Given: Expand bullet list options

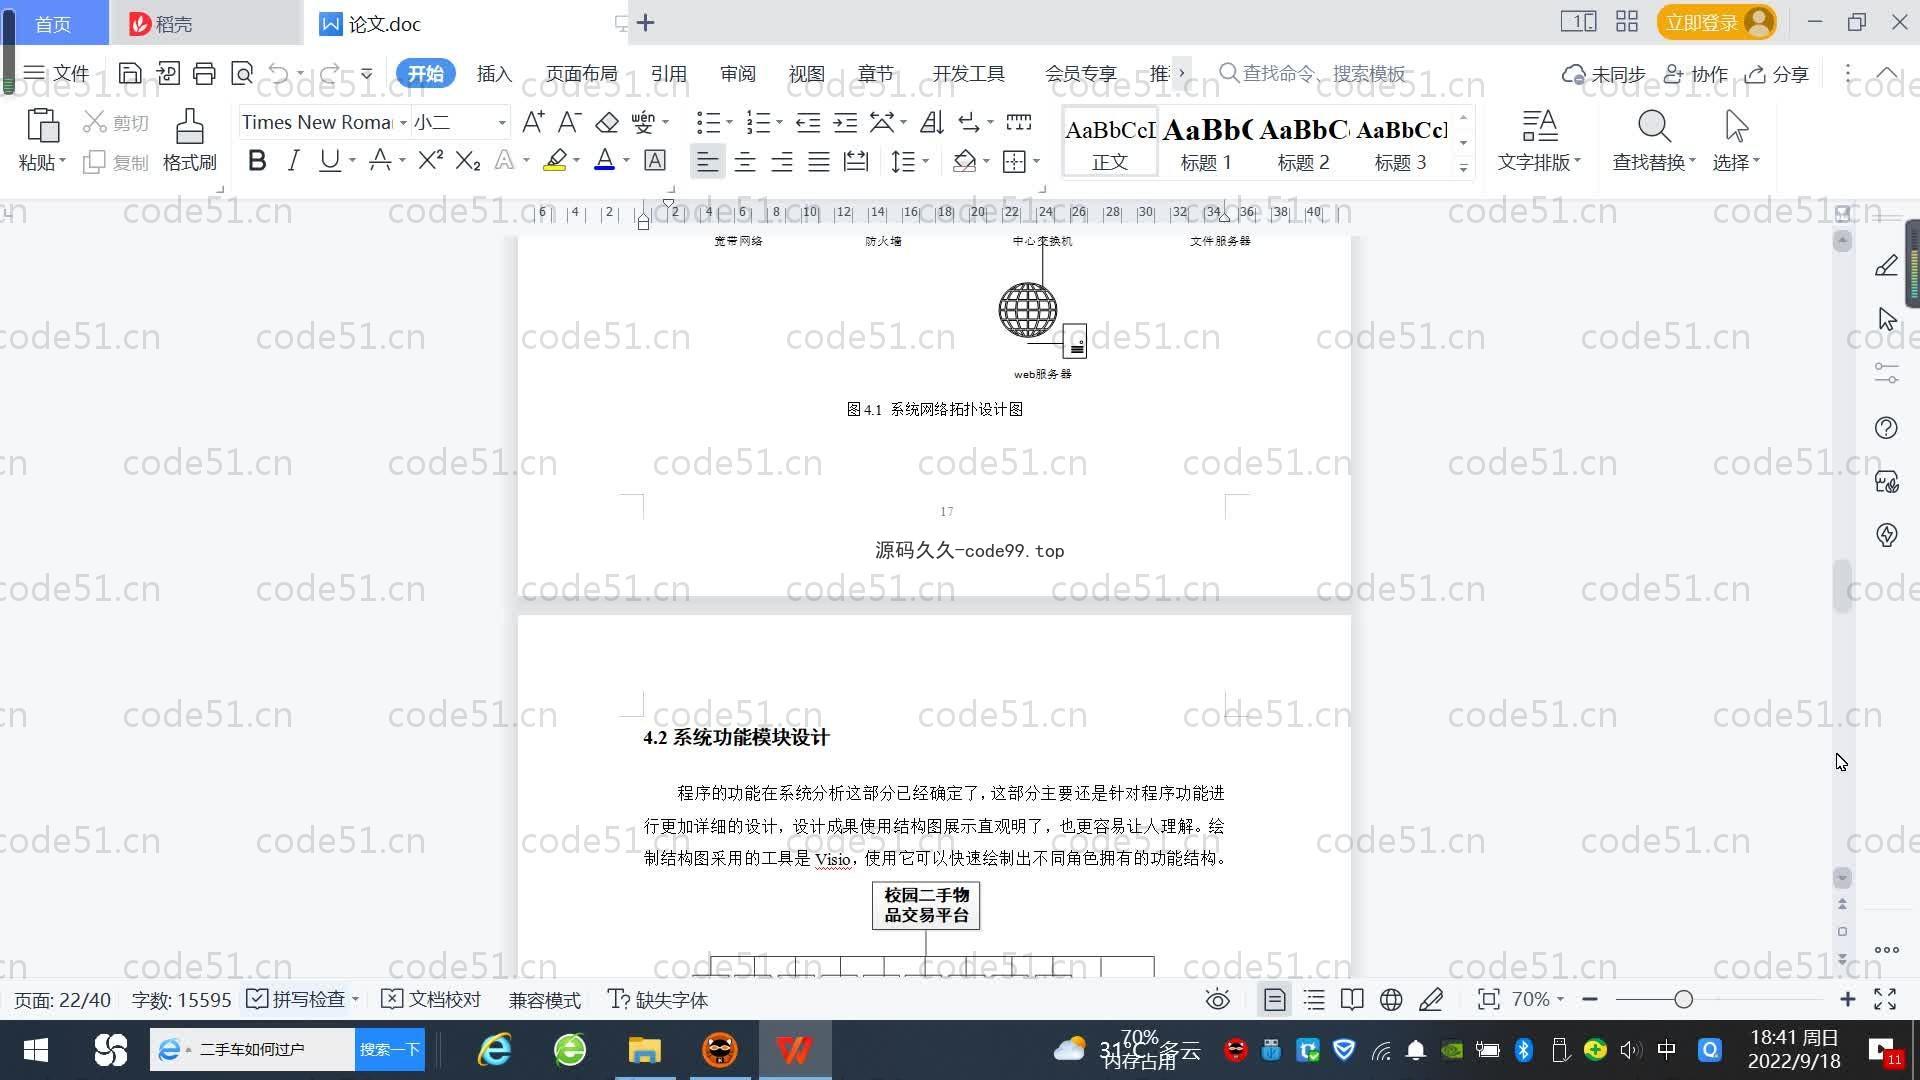Looking at the screenshot, I should coord(729,123).
